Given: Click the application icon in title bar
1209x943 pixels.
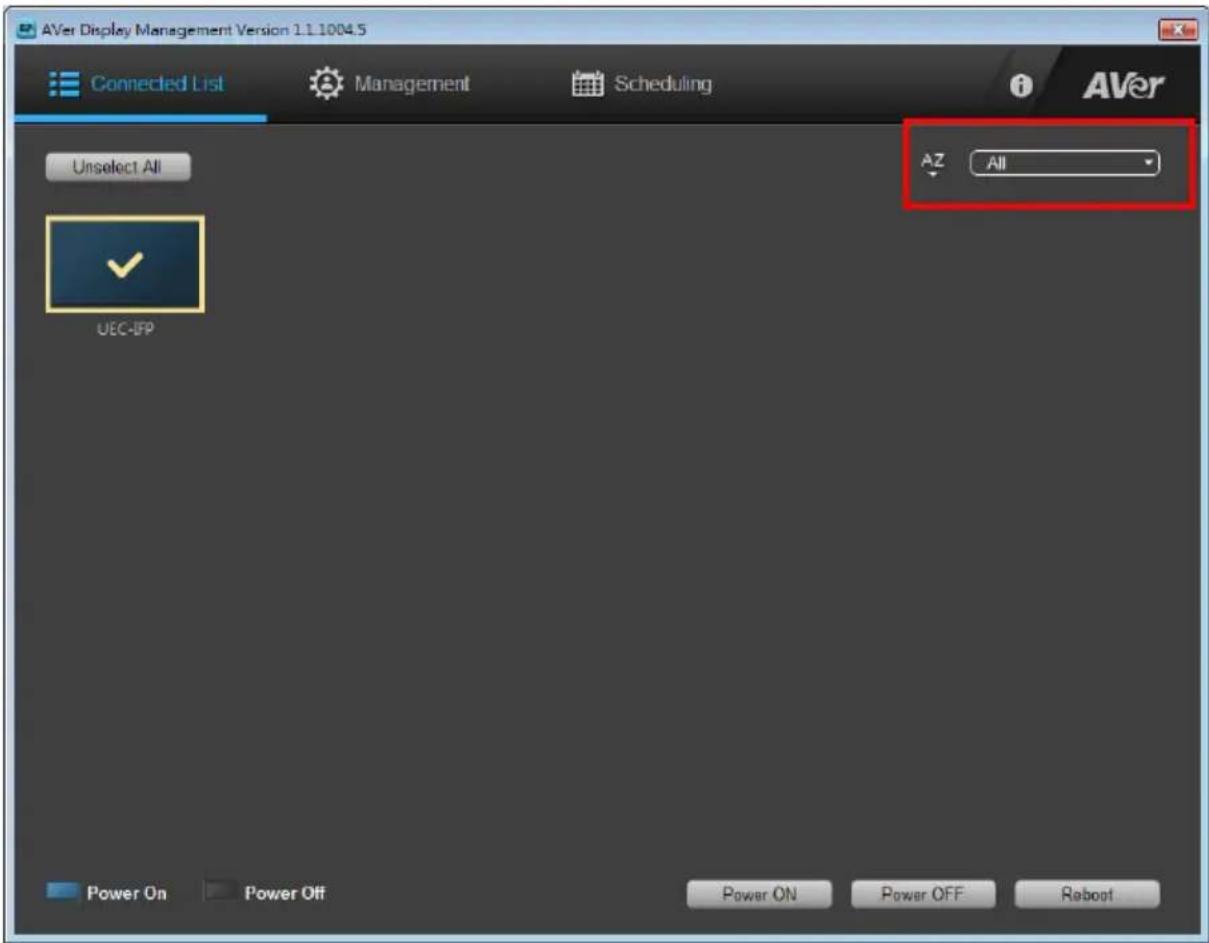Looking at the screenshot, I should click(x=28, y=30).
